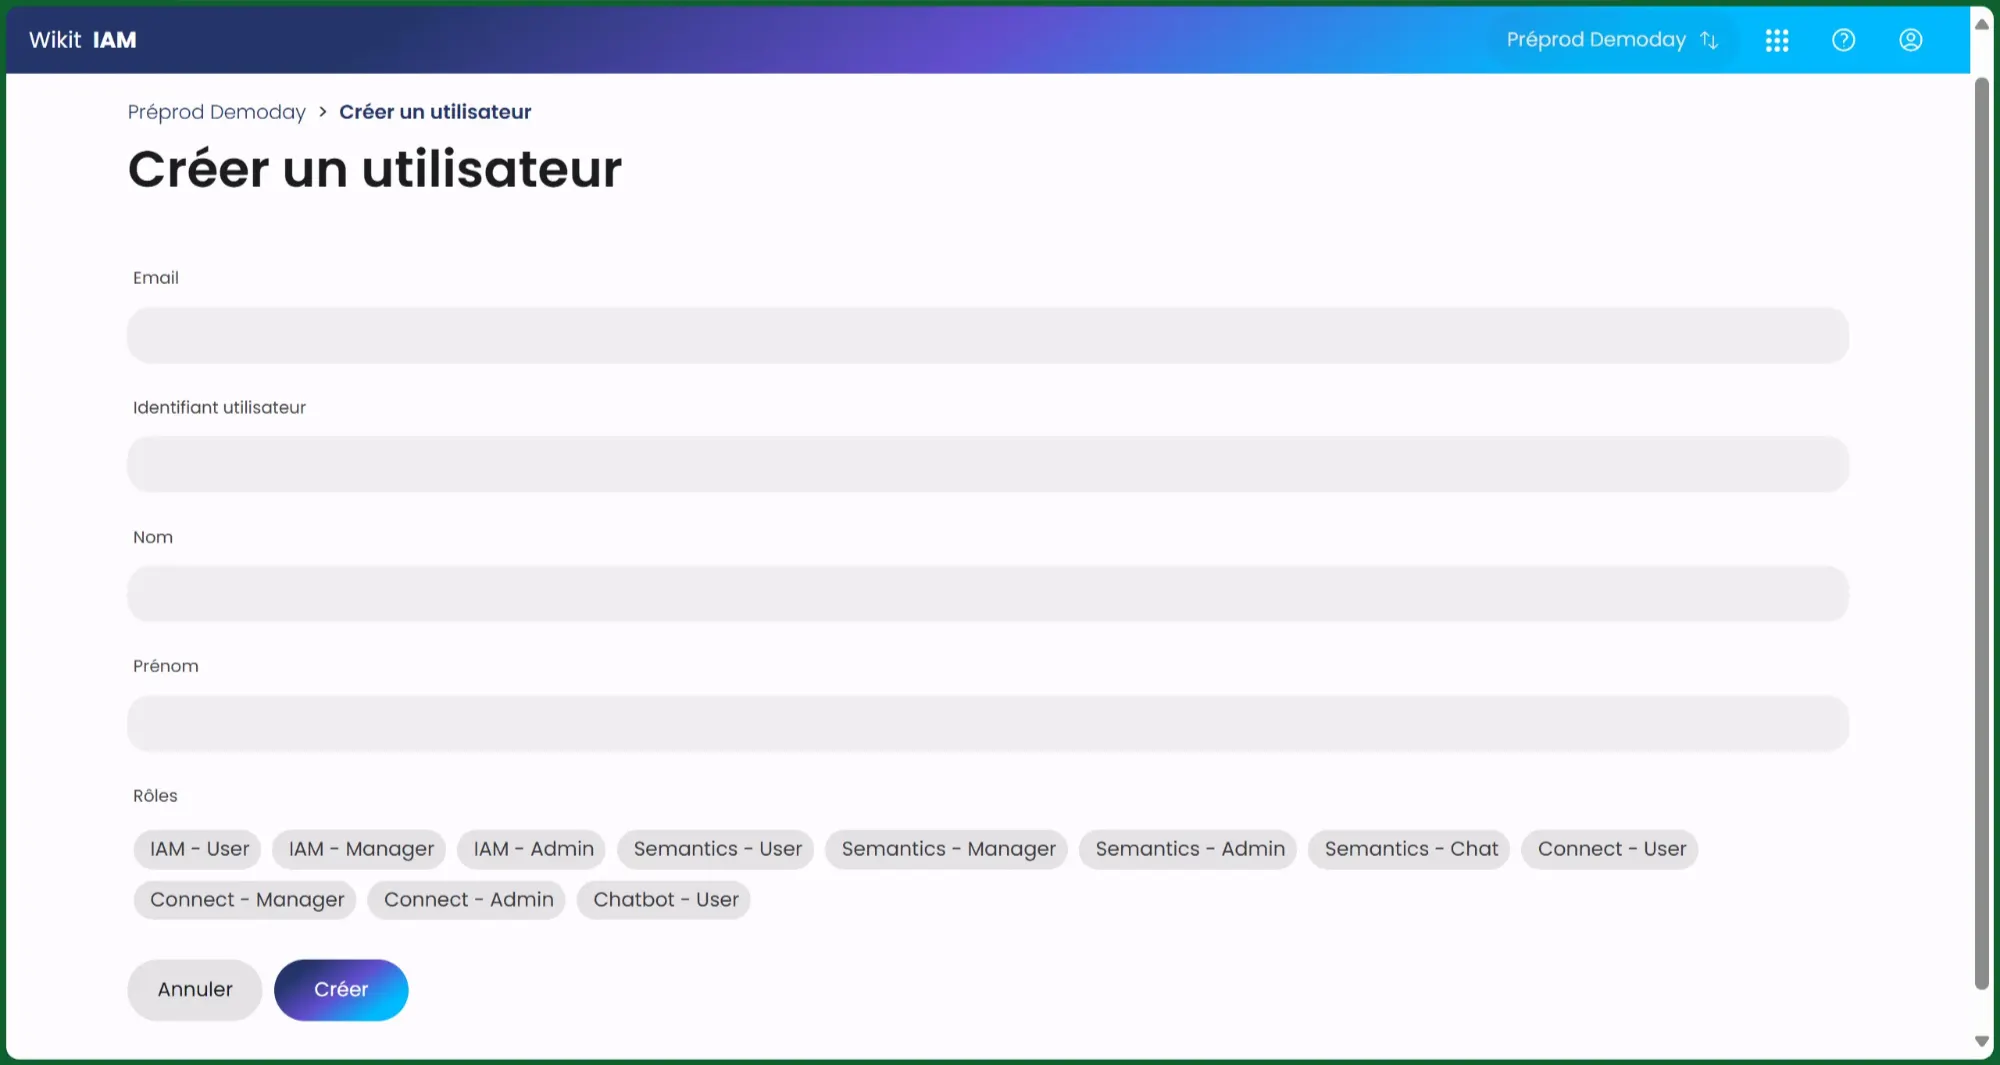Click the Créer un utilisateur breadcrumb
The width and height of the screenshot is (2000, 1065).
(x=435, y=112)
